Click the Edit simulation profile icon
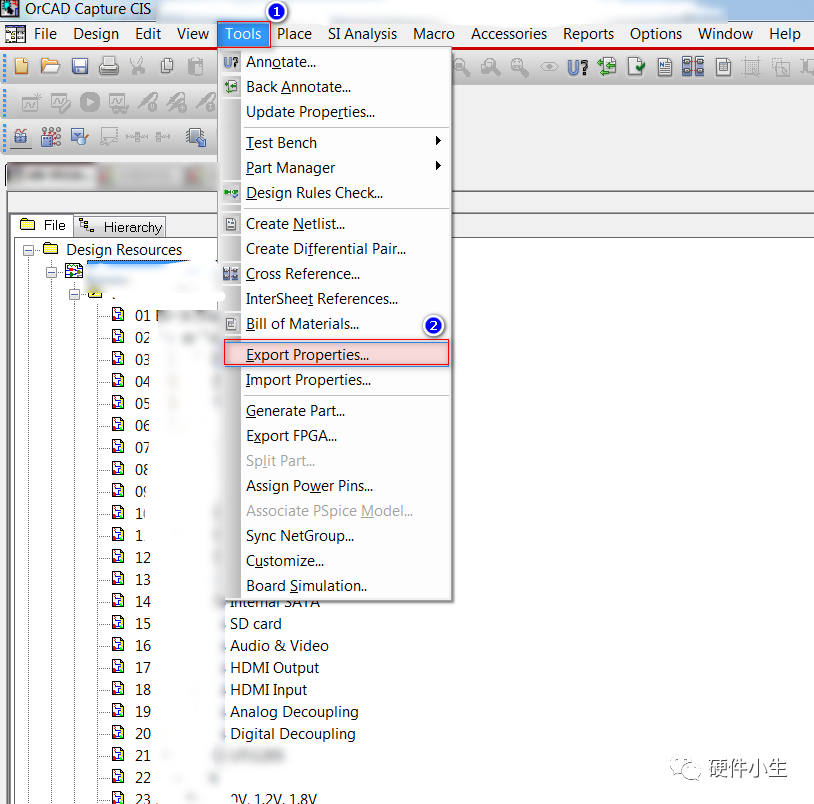The width and height of the screenshot is (814, 804). [60, 102]
